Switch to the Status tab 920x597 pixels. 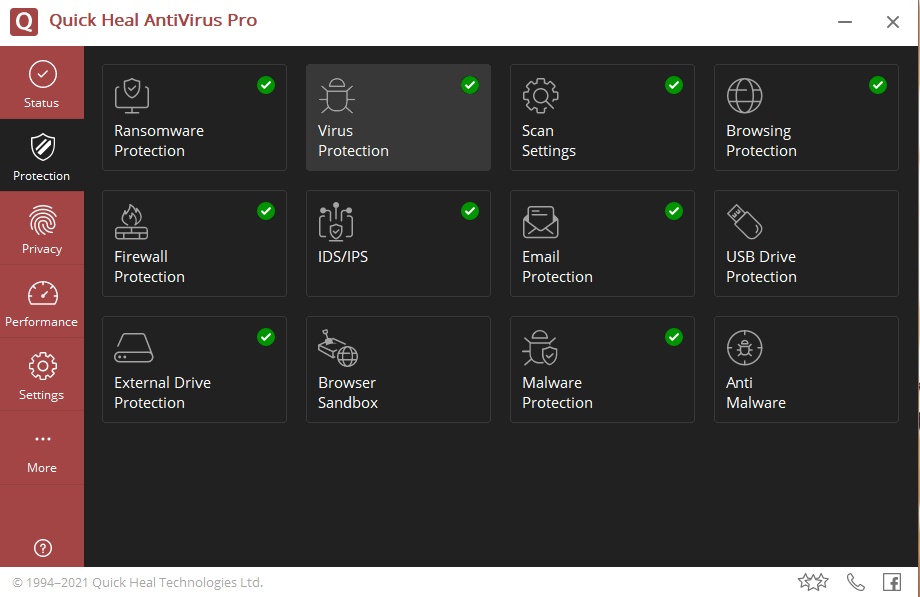(x=42, y=83)
